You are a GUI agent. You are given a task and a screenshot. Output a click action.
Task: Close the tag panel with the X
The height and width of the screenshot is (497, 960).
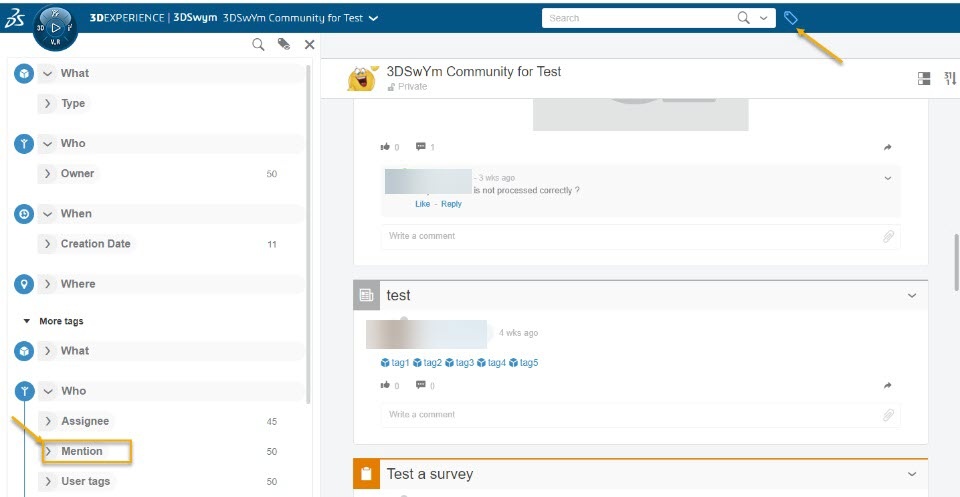point(309,44)
